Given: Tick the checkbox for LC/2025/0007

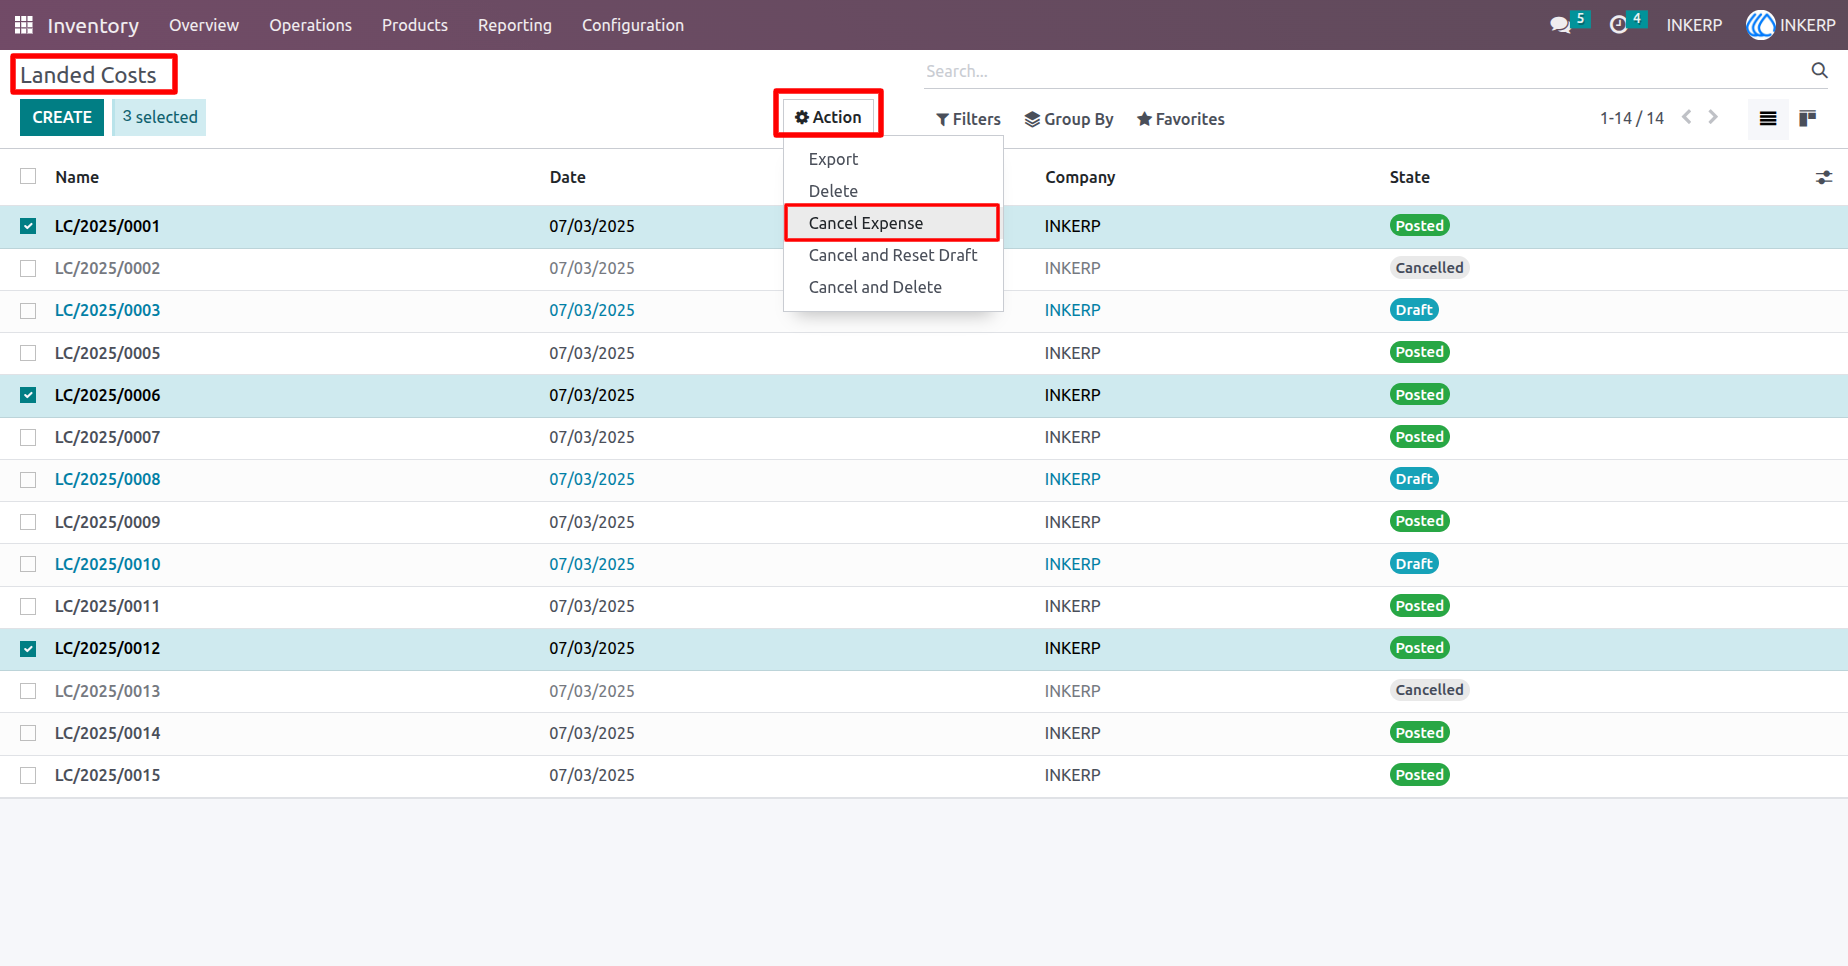Looking at the screenshot, I should point(28,437).
